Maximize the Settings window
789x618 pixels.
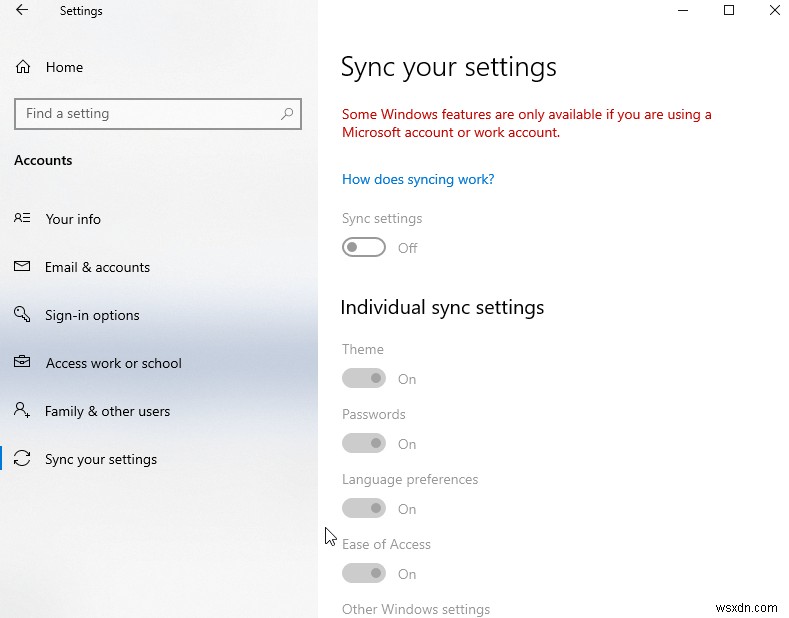pos(729,10)
